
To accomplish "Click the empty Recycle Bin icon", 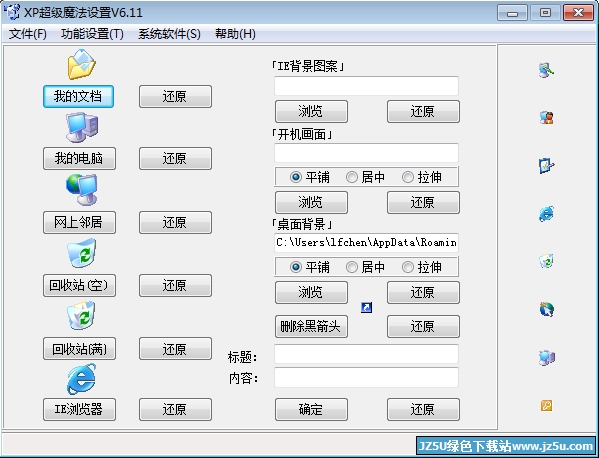I will [81, 252].
